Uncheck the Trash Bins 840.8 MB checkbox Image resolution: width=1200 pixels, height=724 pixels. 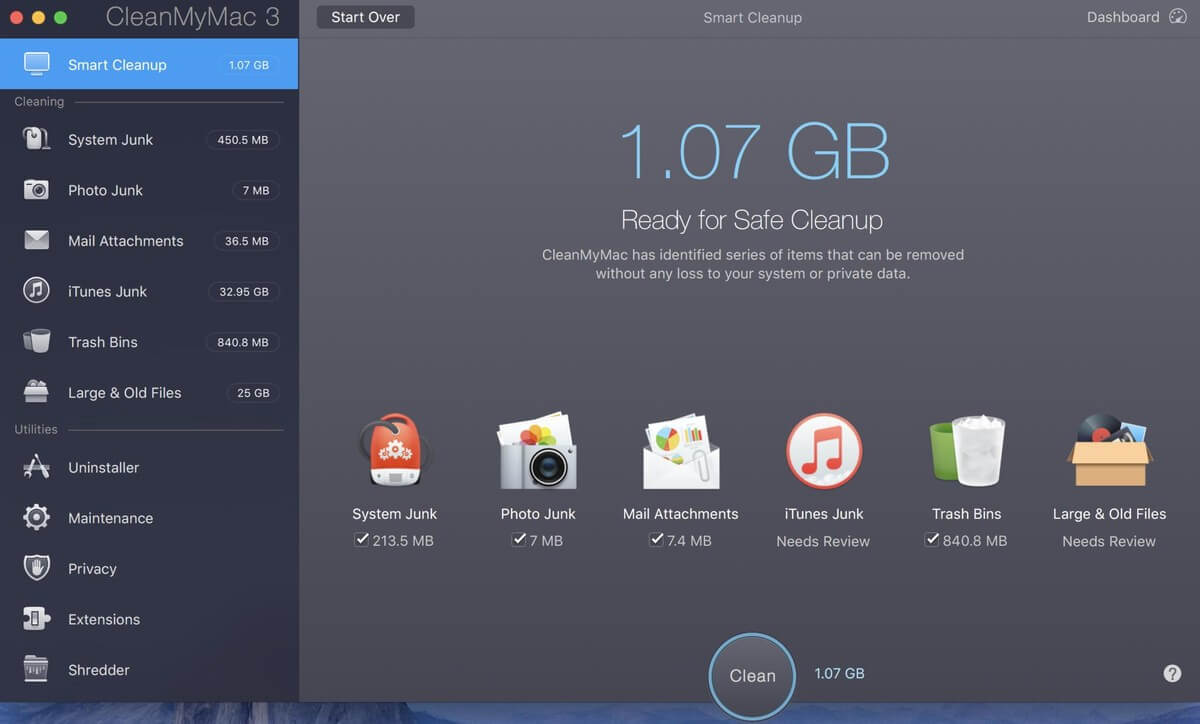click(932, 540)
